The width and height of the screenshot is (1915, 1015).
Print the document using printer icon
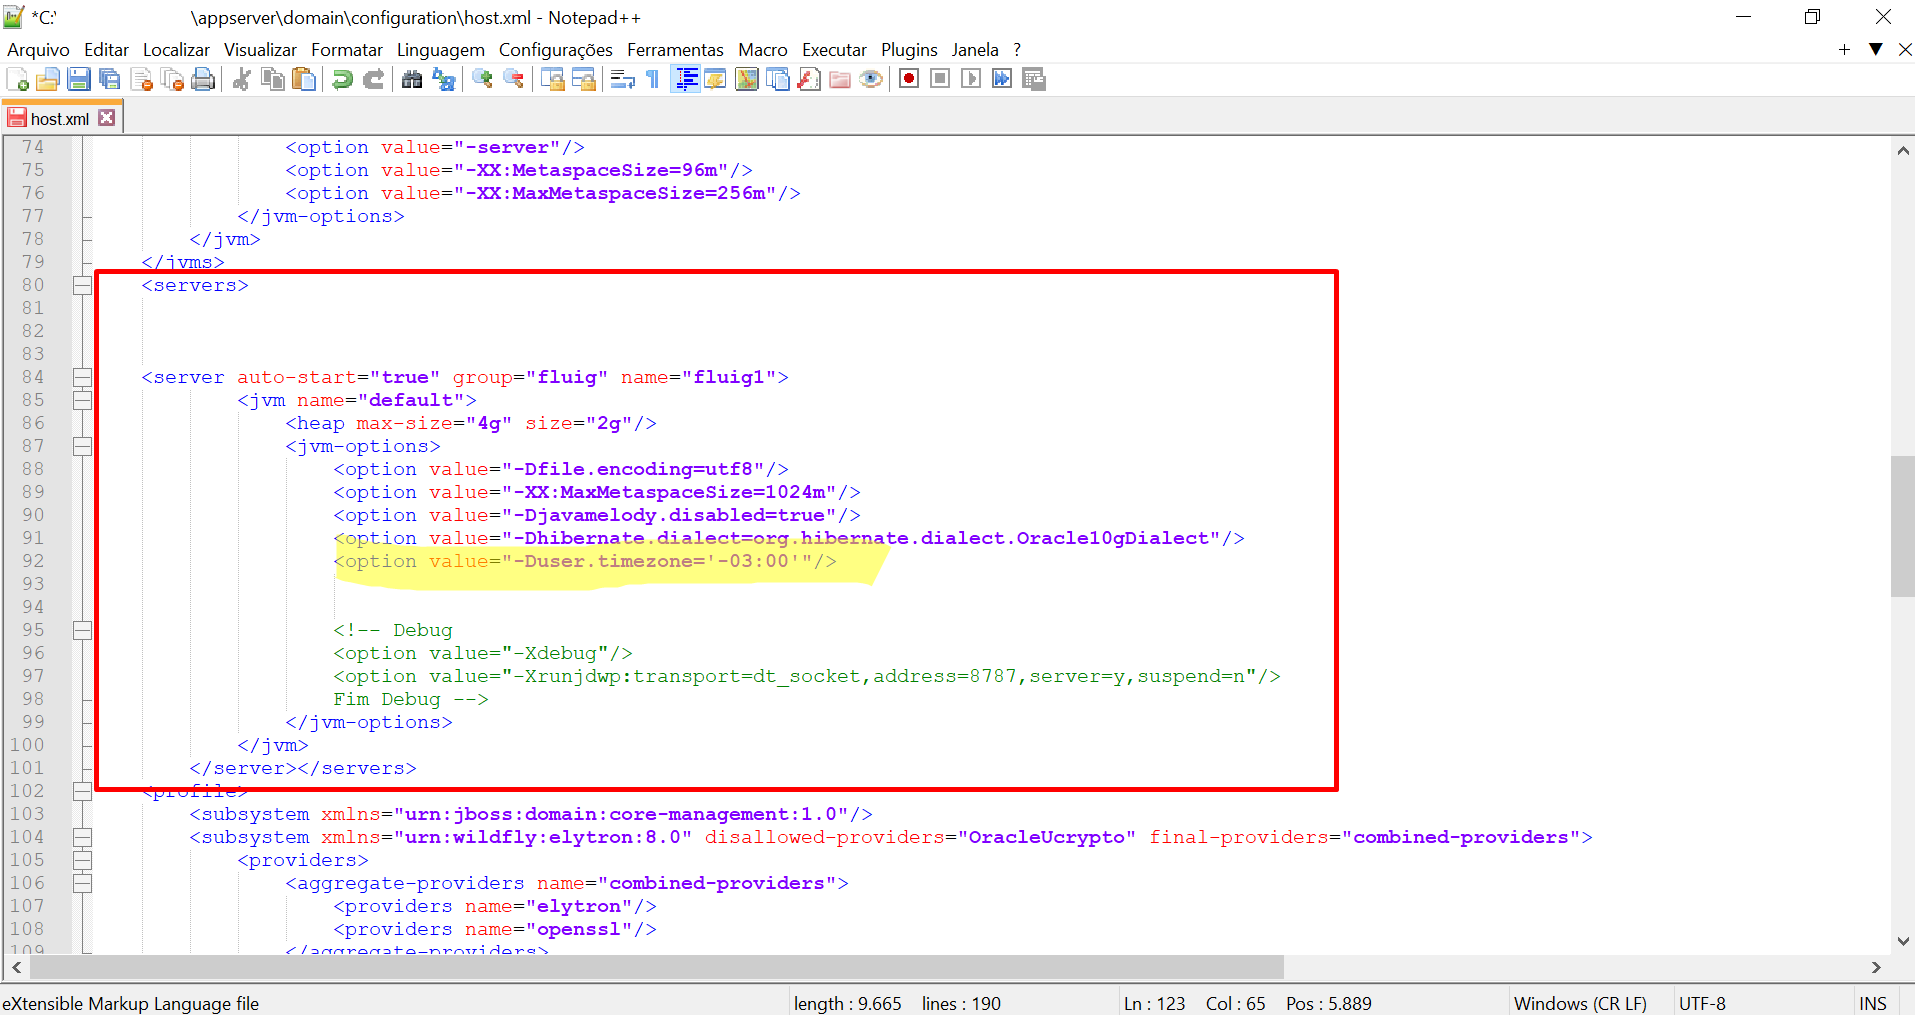203,79
